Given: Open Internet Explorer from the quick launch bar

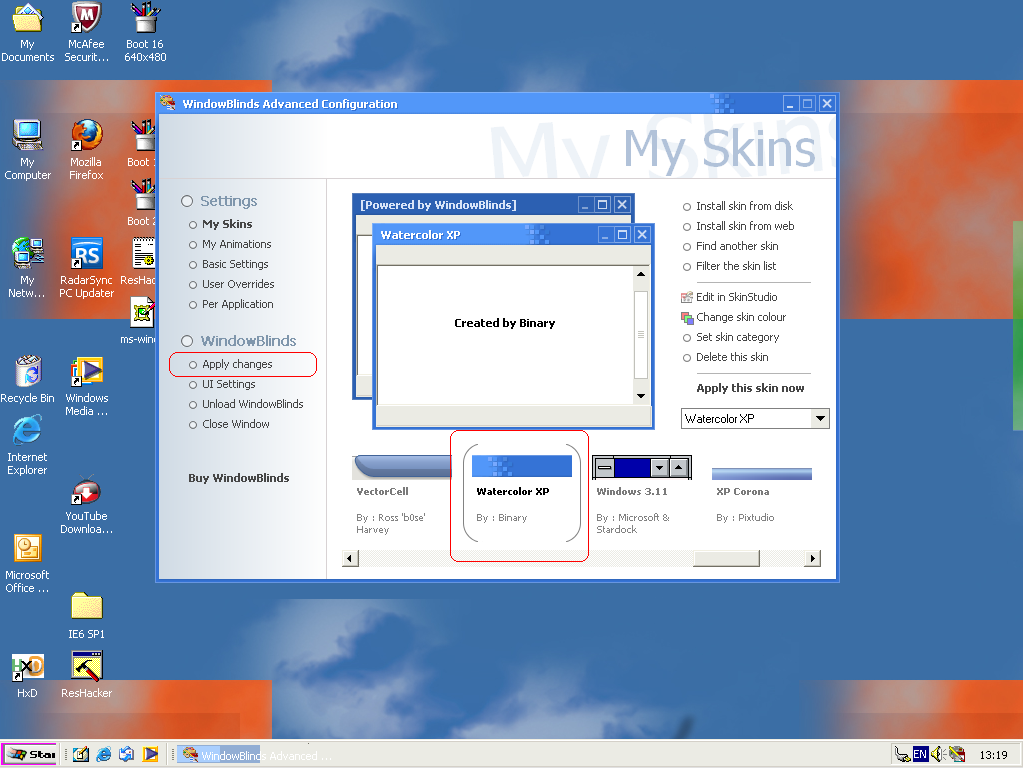Looking at the screenshot, I should (103, 754).
